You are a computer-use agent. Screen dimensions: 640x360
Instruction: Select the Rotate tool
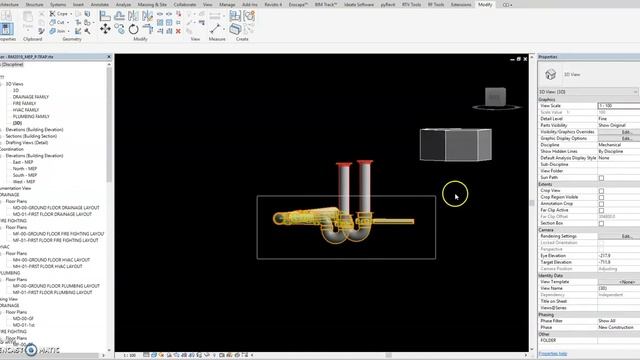click(133, 29)
